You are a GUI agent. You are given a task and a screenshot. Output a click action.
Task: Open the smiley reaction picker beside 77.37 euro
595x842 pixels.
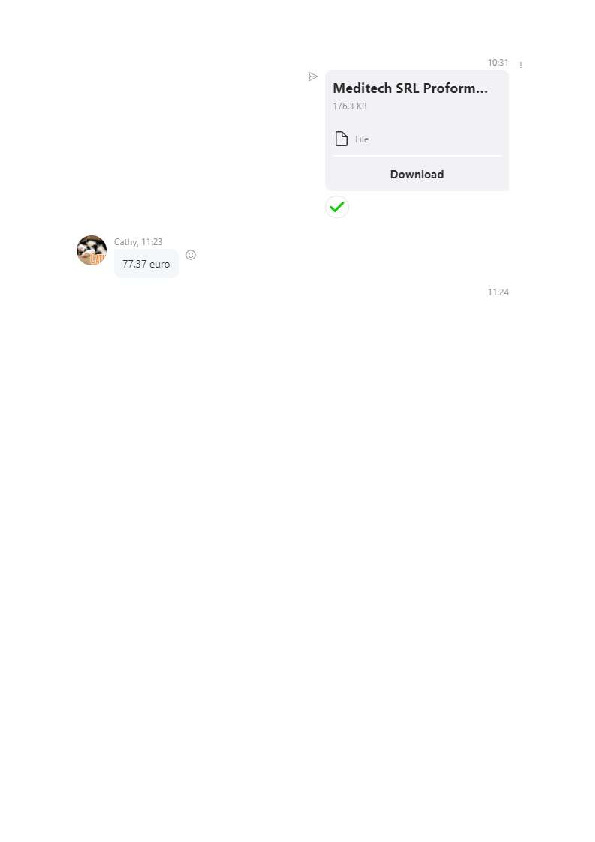click(191, 255)
